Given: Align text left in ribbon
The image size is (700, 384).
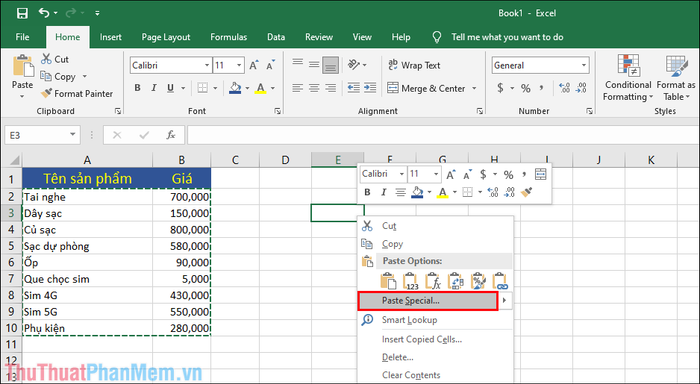Looking at the screenshot, I should pyautogui.click(x=298, y=88).
